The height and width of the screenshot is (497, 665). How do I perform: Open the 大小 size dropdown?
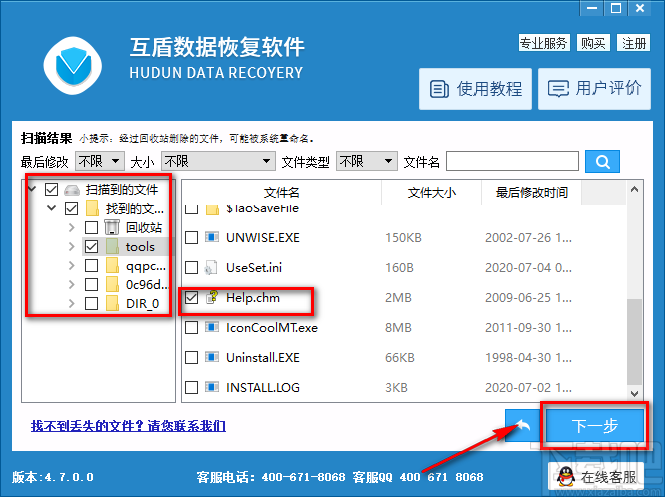coord(218,161)
